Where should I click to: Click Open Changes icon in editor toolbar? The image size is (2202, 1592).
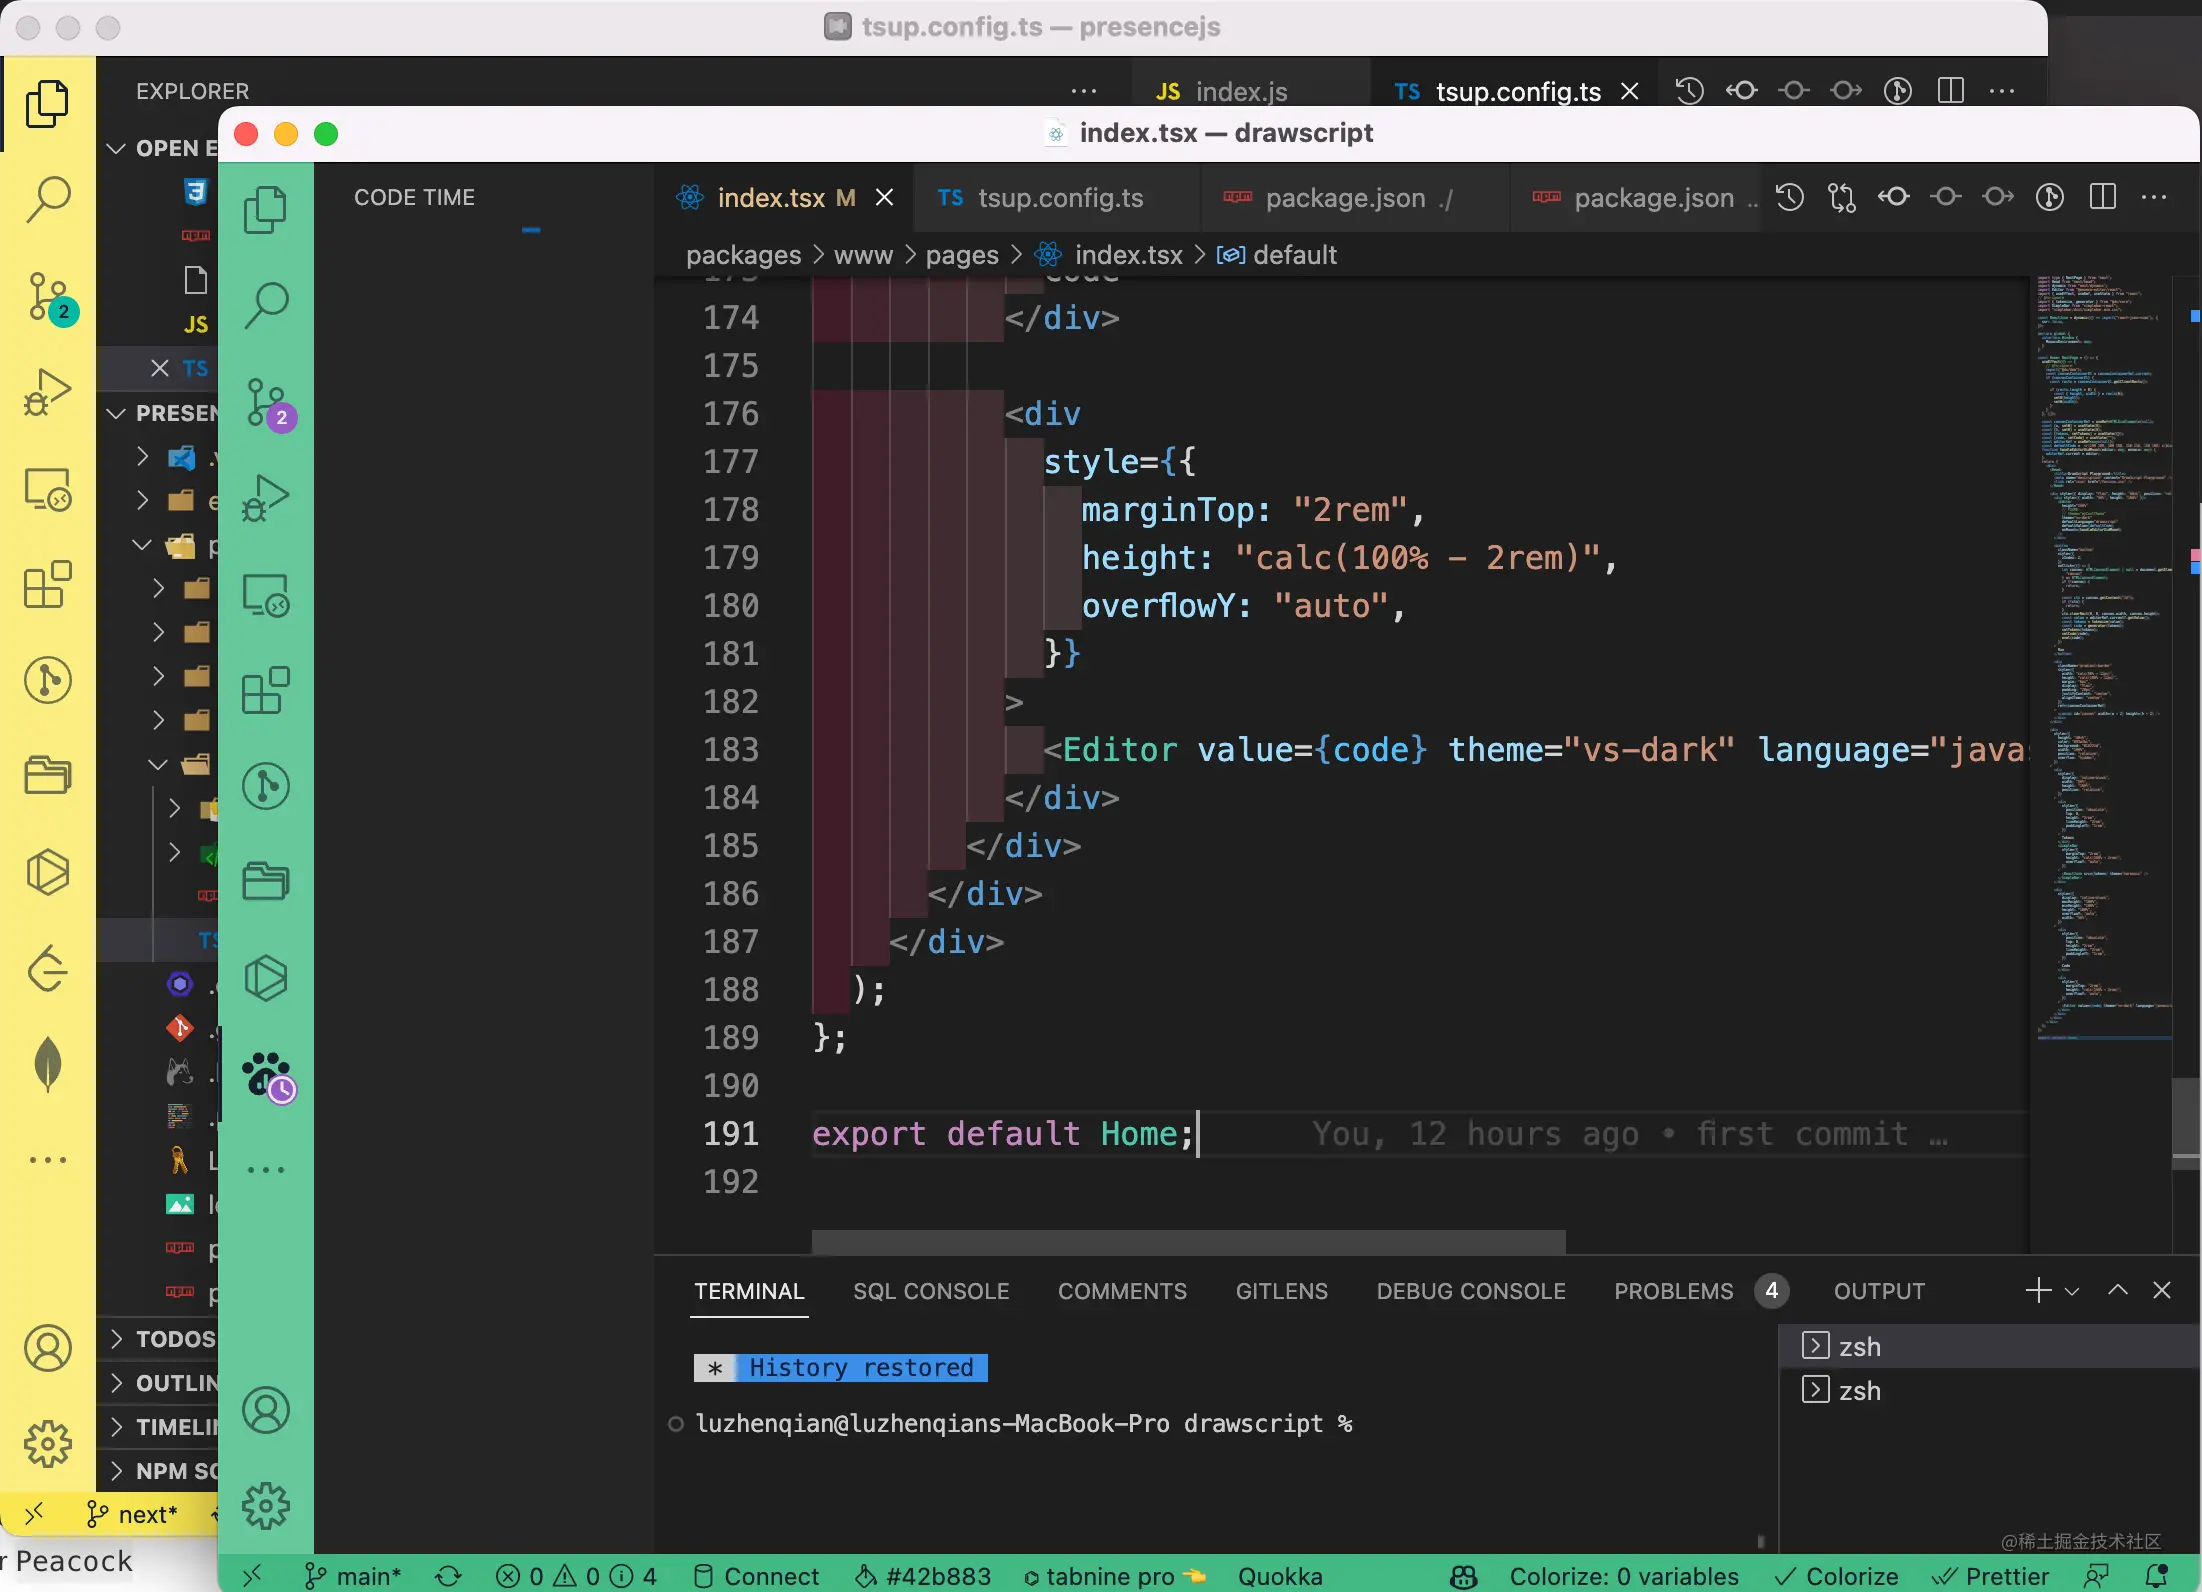(x=1841, y=197)
